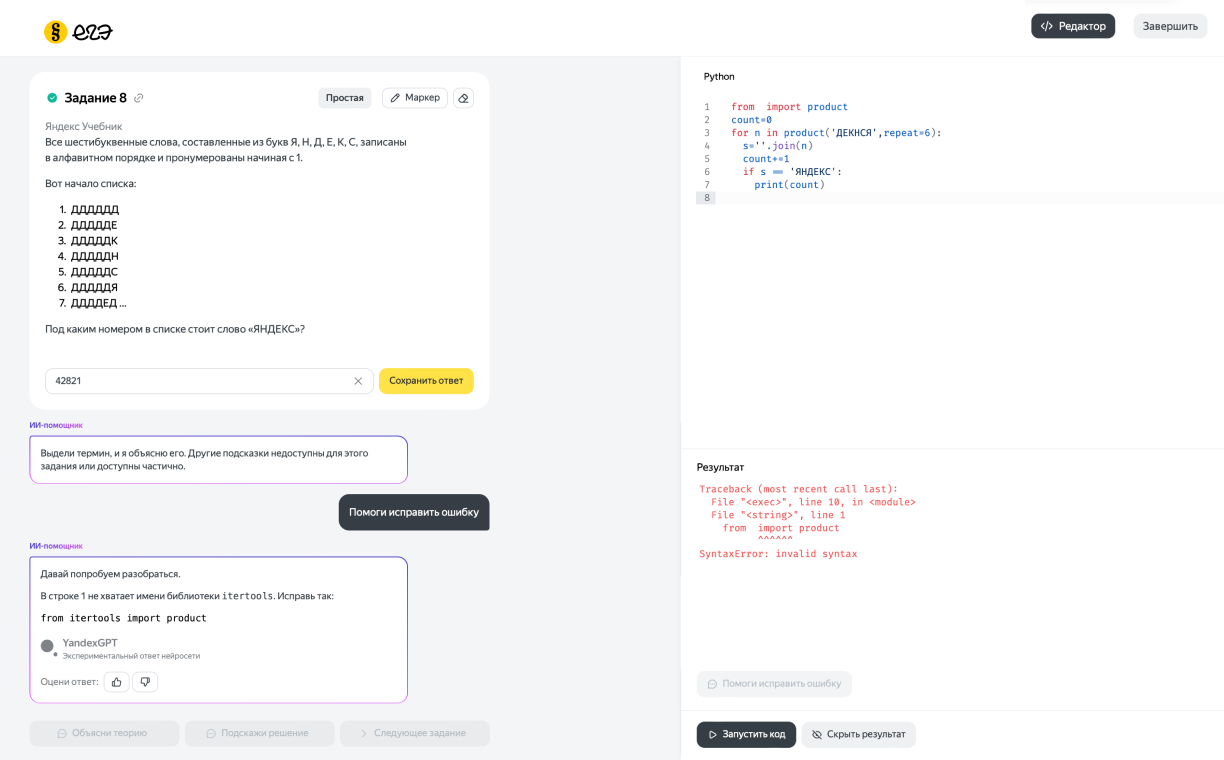Click the Traceback first line
This screenshot has width=1224, height=760.
(798, 489)
